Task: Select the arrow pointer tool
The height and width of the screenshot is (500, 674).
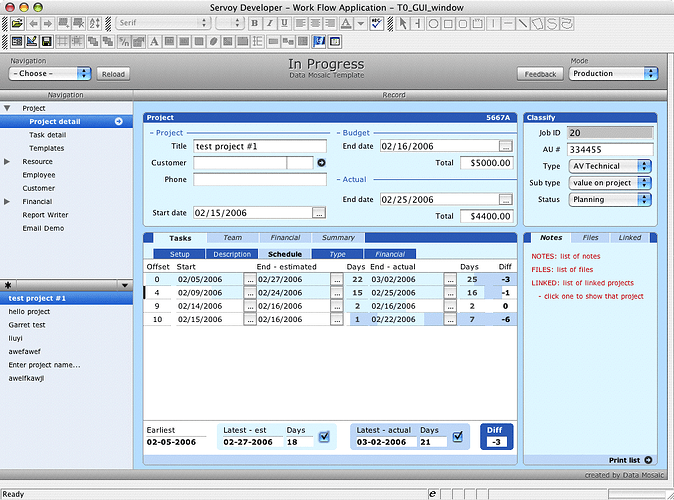Action: tap(403, 23)
